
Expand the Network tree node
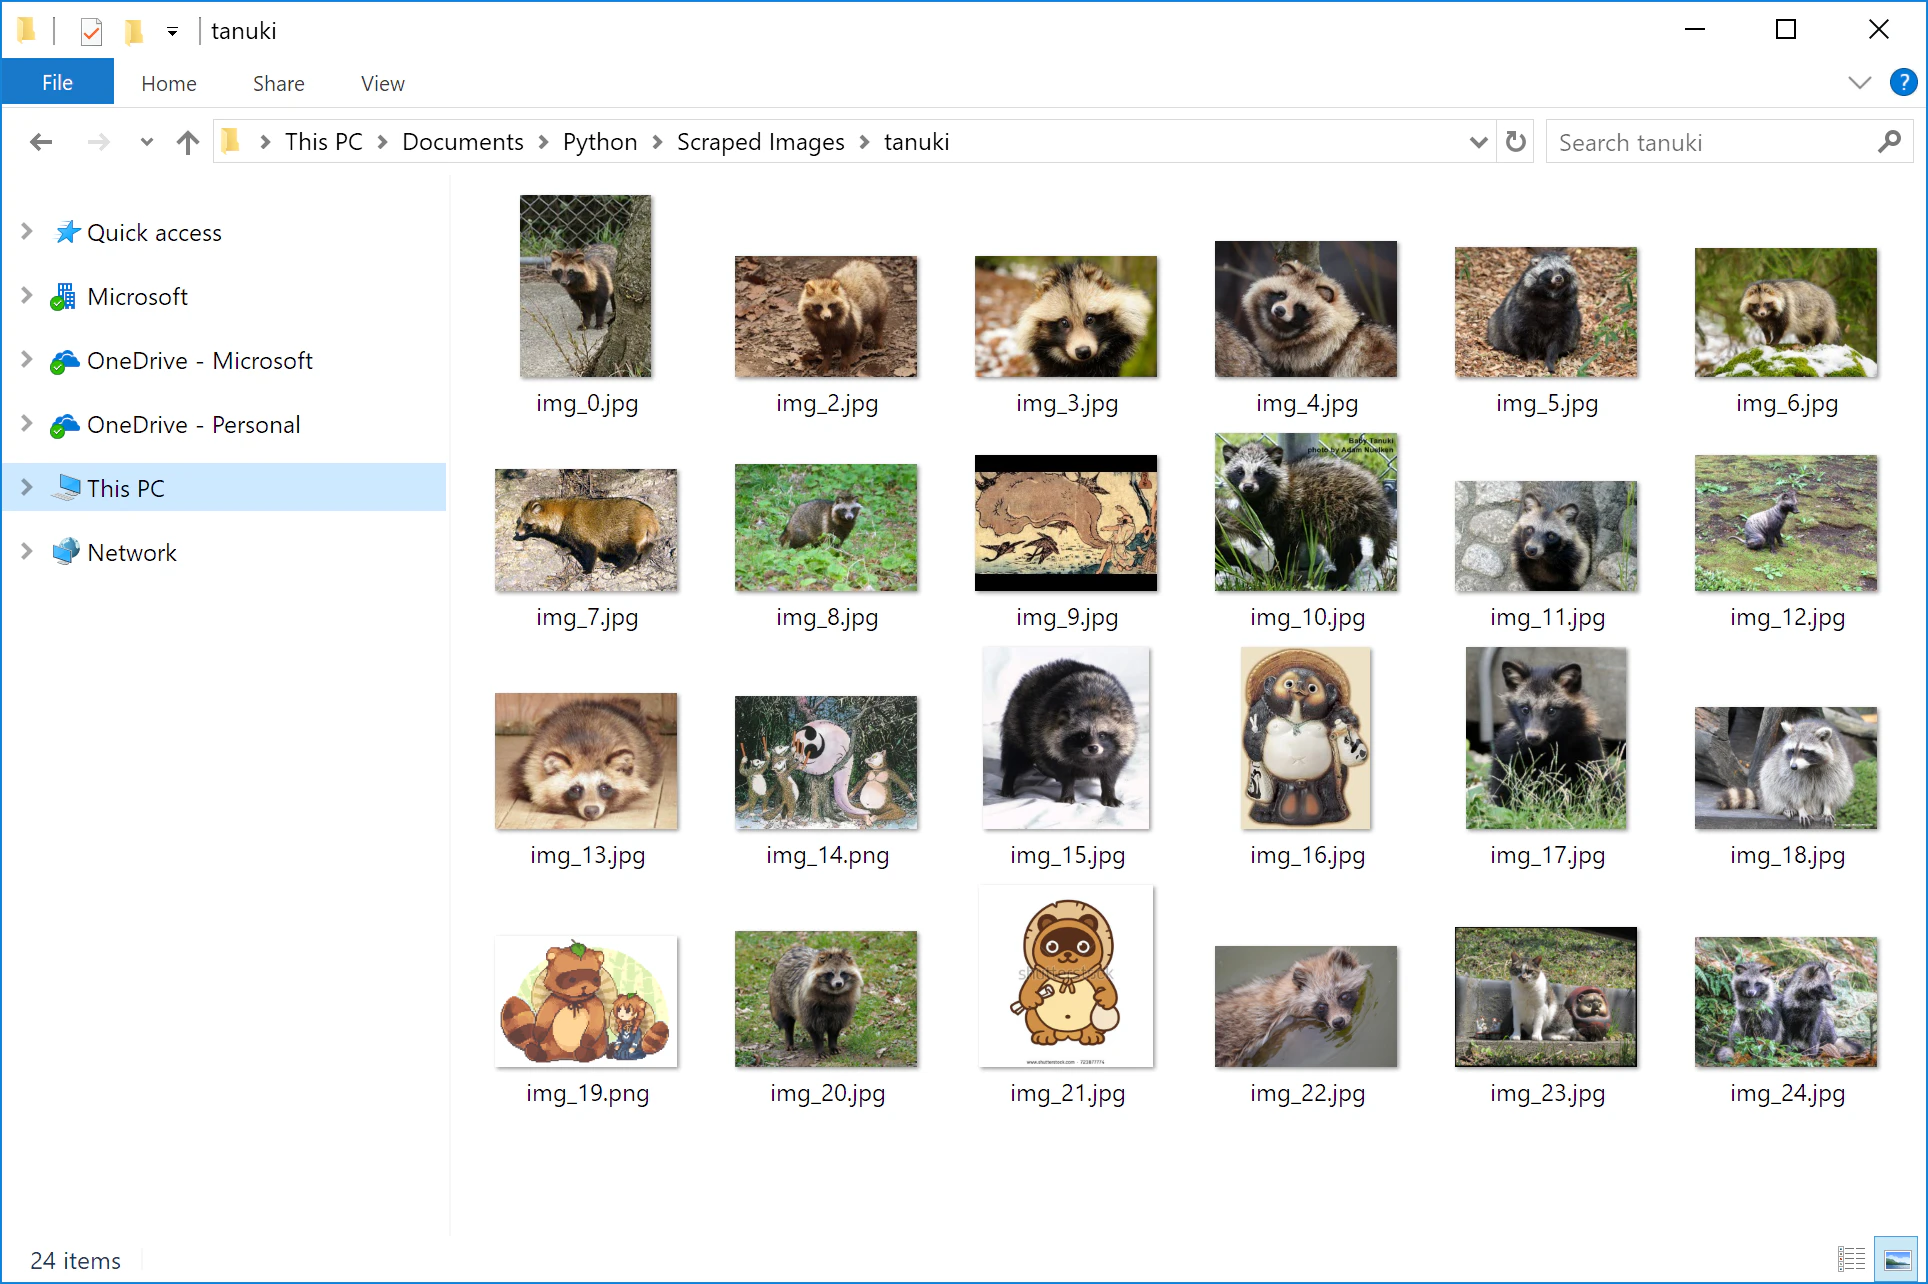(27, 552)
